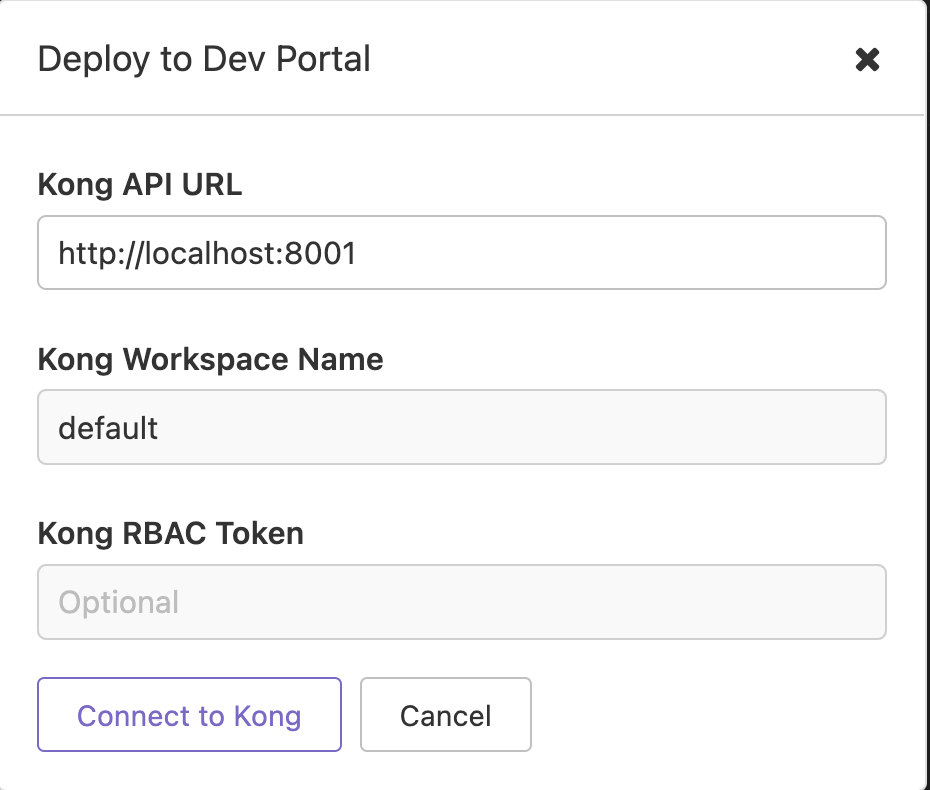Viewport: 930px width, 790px height.
Task: Click the 'Kong RBAC Token' label
Action: coord(171,533)
